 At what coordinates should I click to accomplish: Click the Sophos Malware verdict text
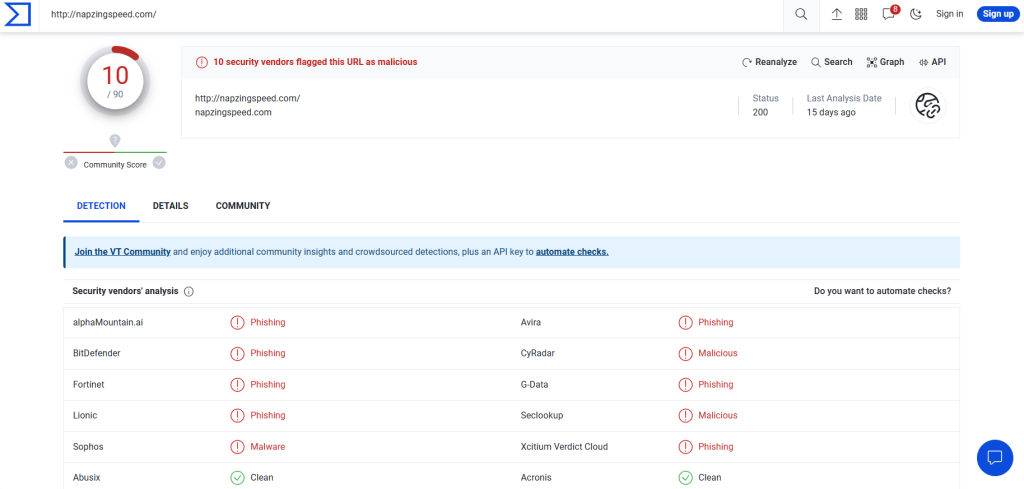click(268, 447)
